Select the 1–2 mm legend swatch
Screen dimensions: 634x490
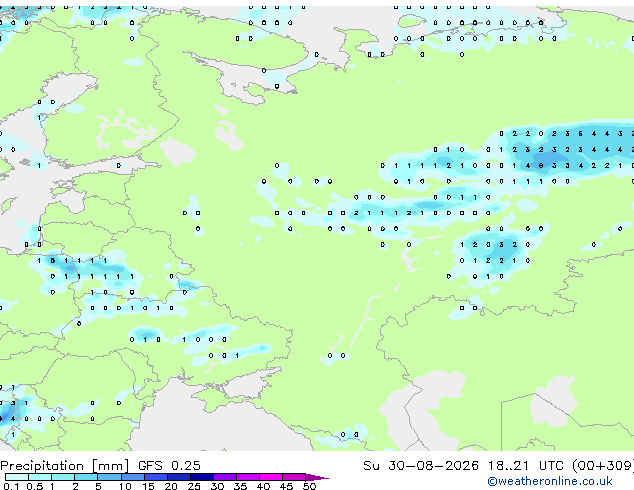(x=63, y=477)
